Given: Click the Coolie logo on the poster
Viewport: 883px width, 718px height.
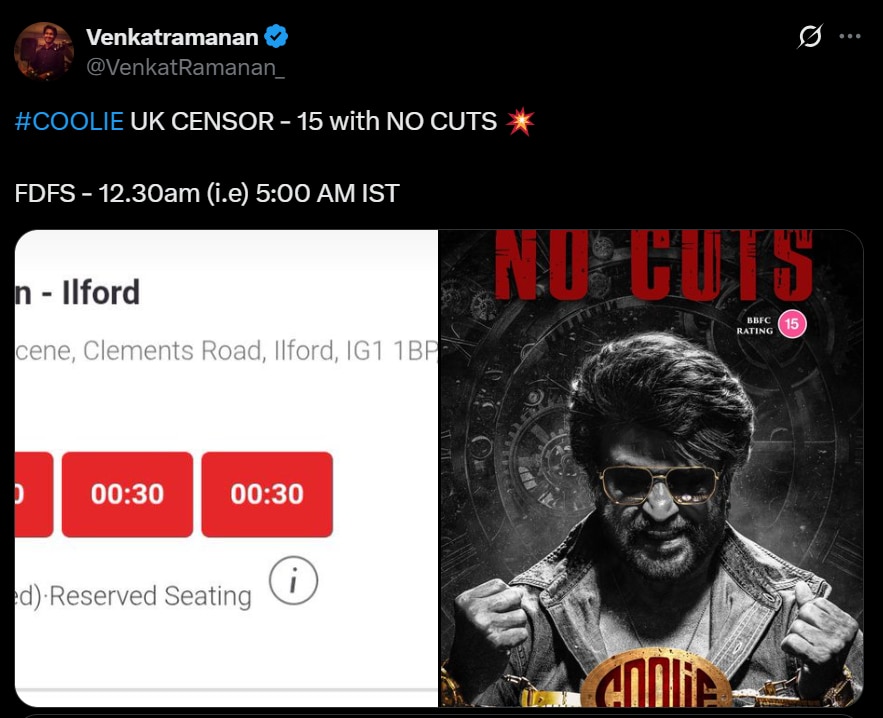Looking at the screenshot, I should click(x=654, y=683).
